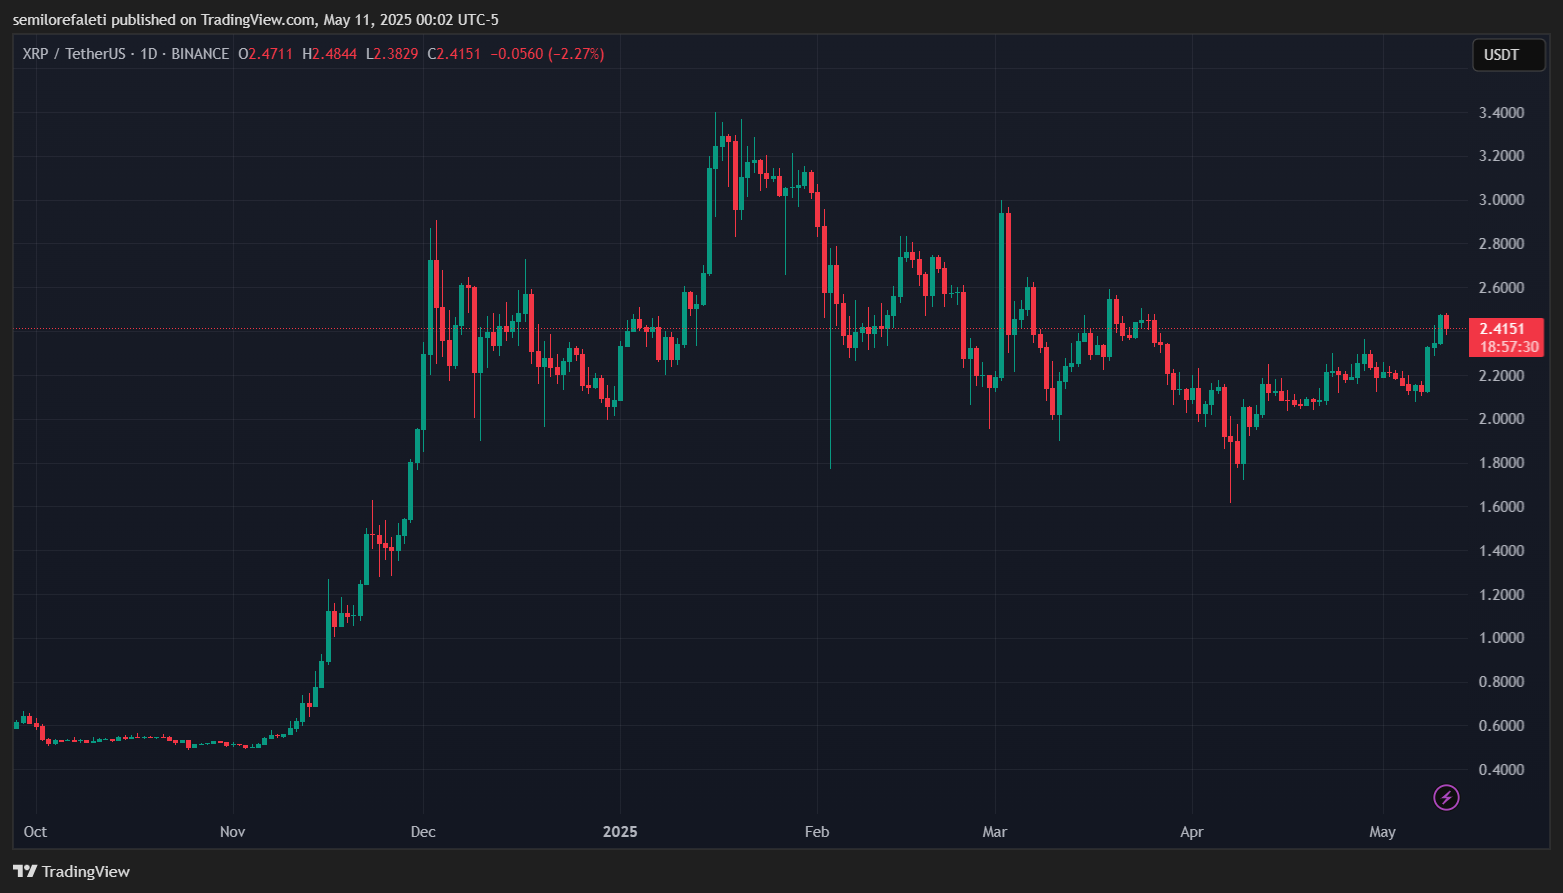Click the Feb label on time axis
The width and height of the screenshot is (1563, 893).
click(x=817, y=832)
